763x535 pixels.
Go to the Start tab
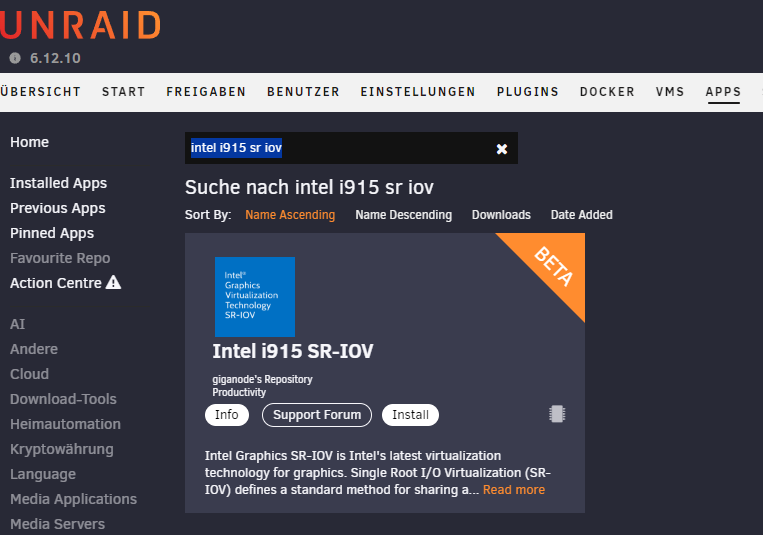[124, 92]
